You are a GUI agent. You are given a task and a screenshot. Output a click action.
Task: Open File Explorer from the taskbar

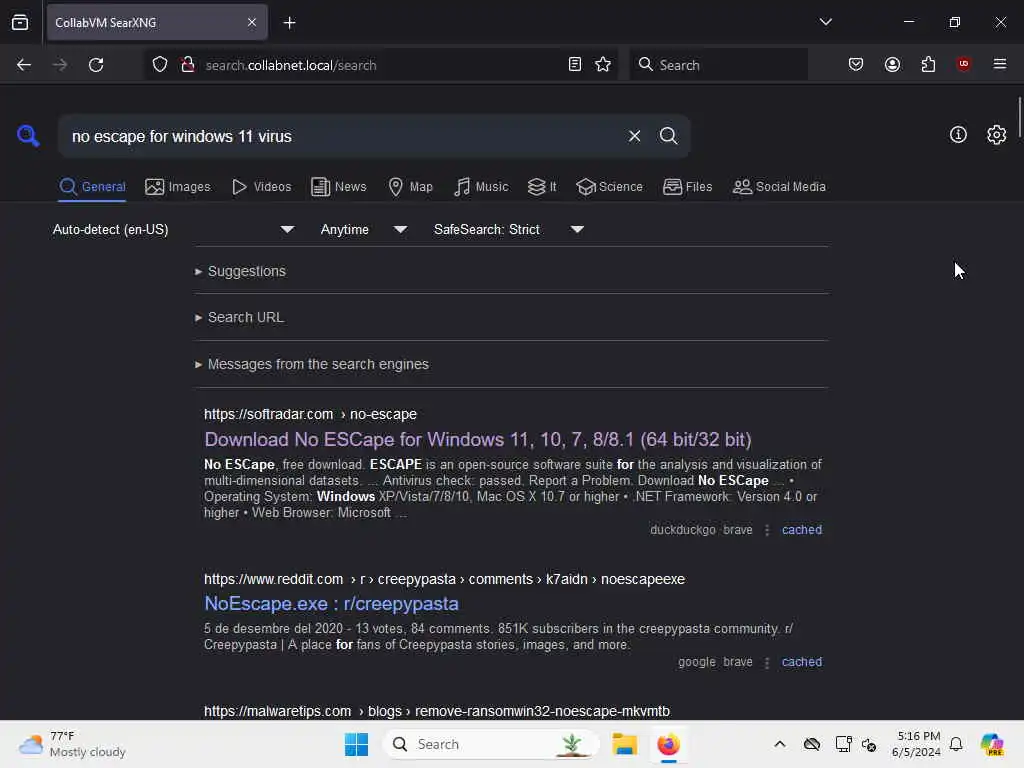pyautogui.click(x=624, y=744)
